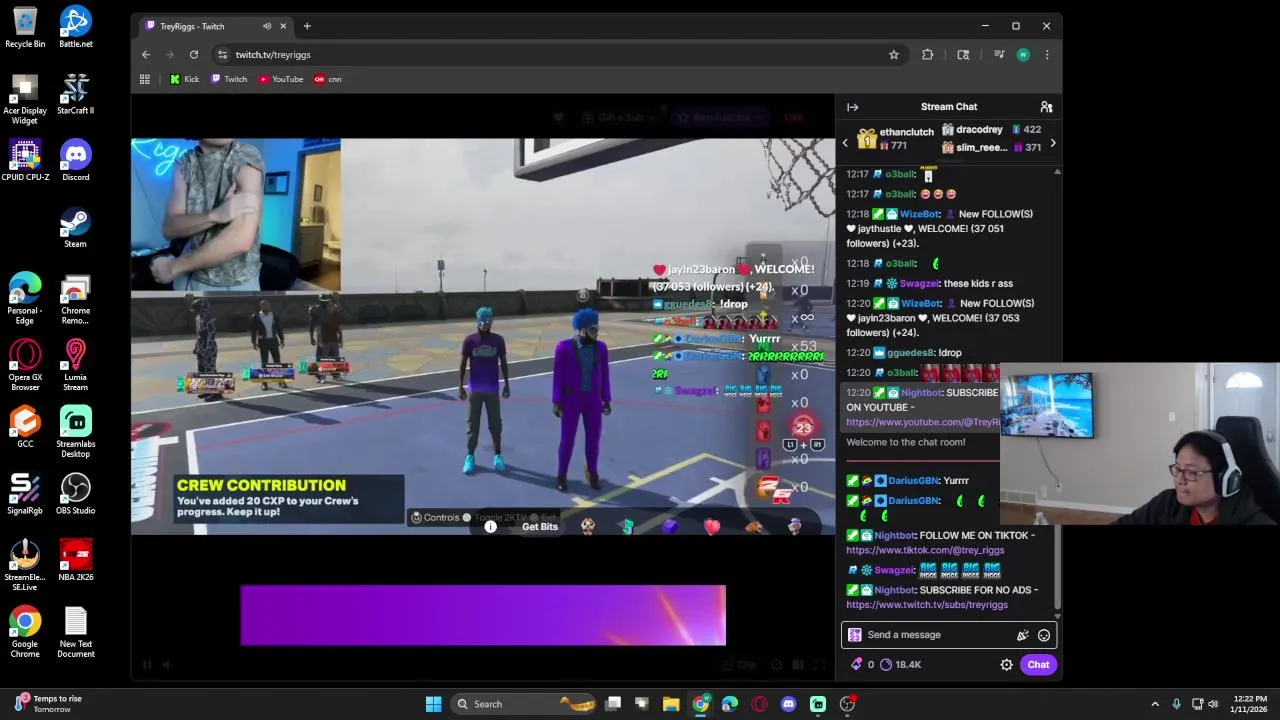Reload the Twitch page
The width and height of the screenshot is (1280, 720).
(x=194, y=55)
